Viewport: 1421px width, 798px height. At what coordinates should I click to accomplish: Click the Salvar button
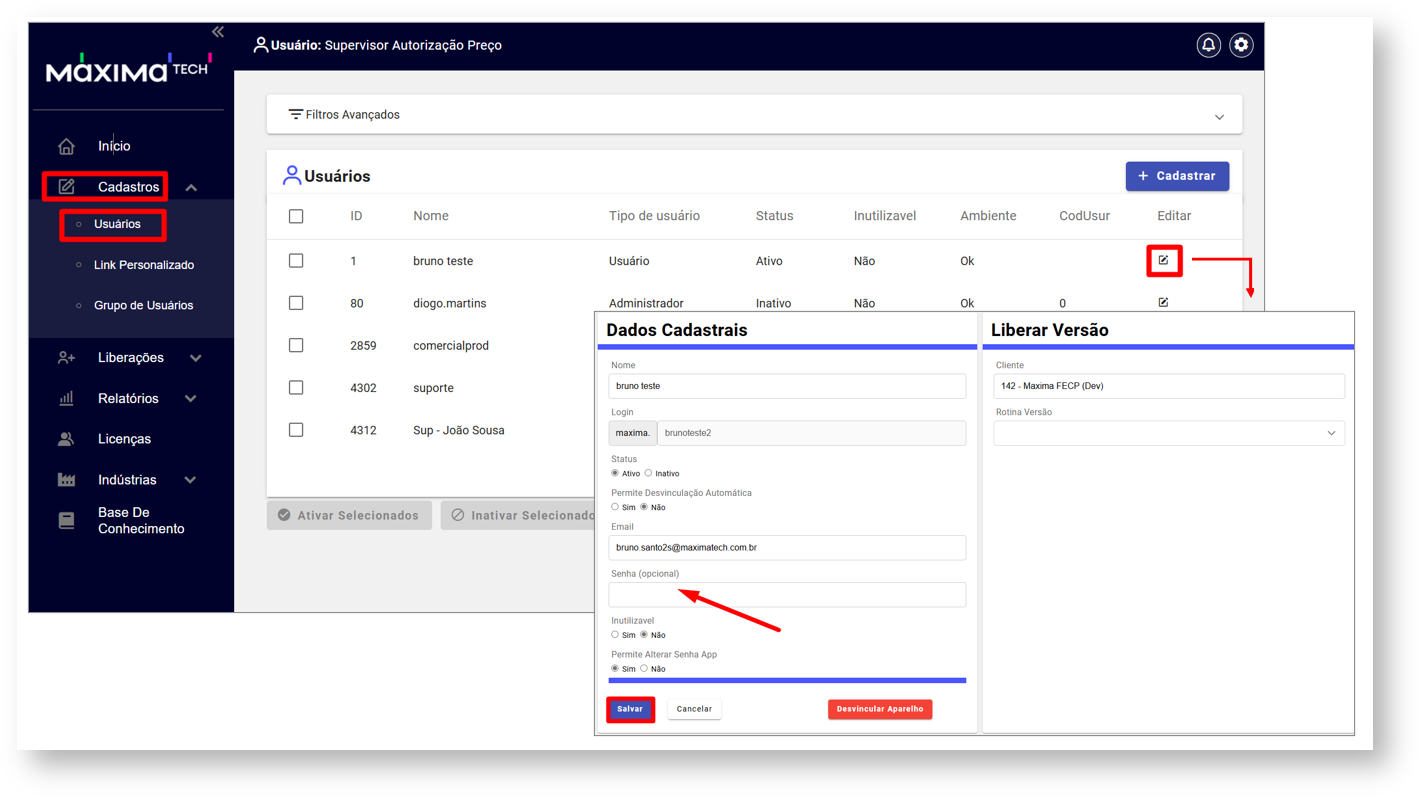point(630,709)
